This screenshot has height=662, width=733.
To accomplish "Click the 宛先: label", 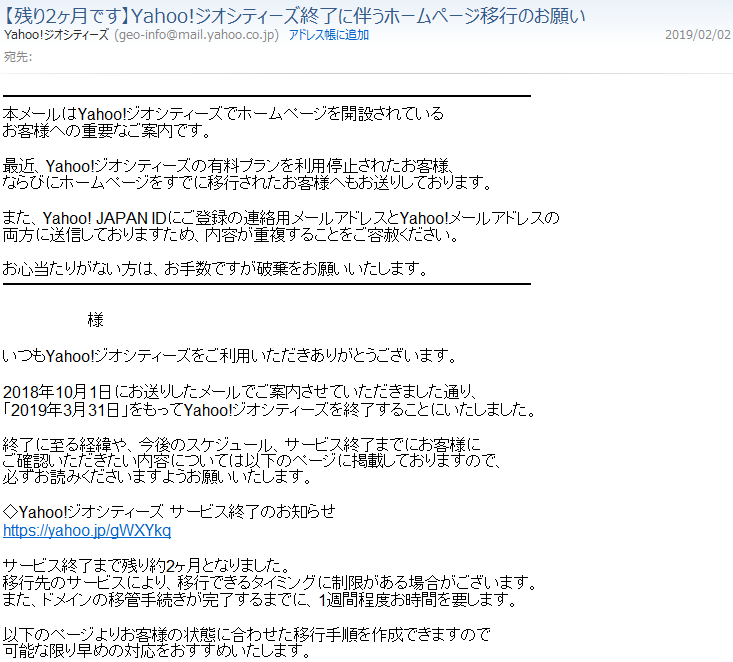I will pyautogui.click(x=18, y=57).
